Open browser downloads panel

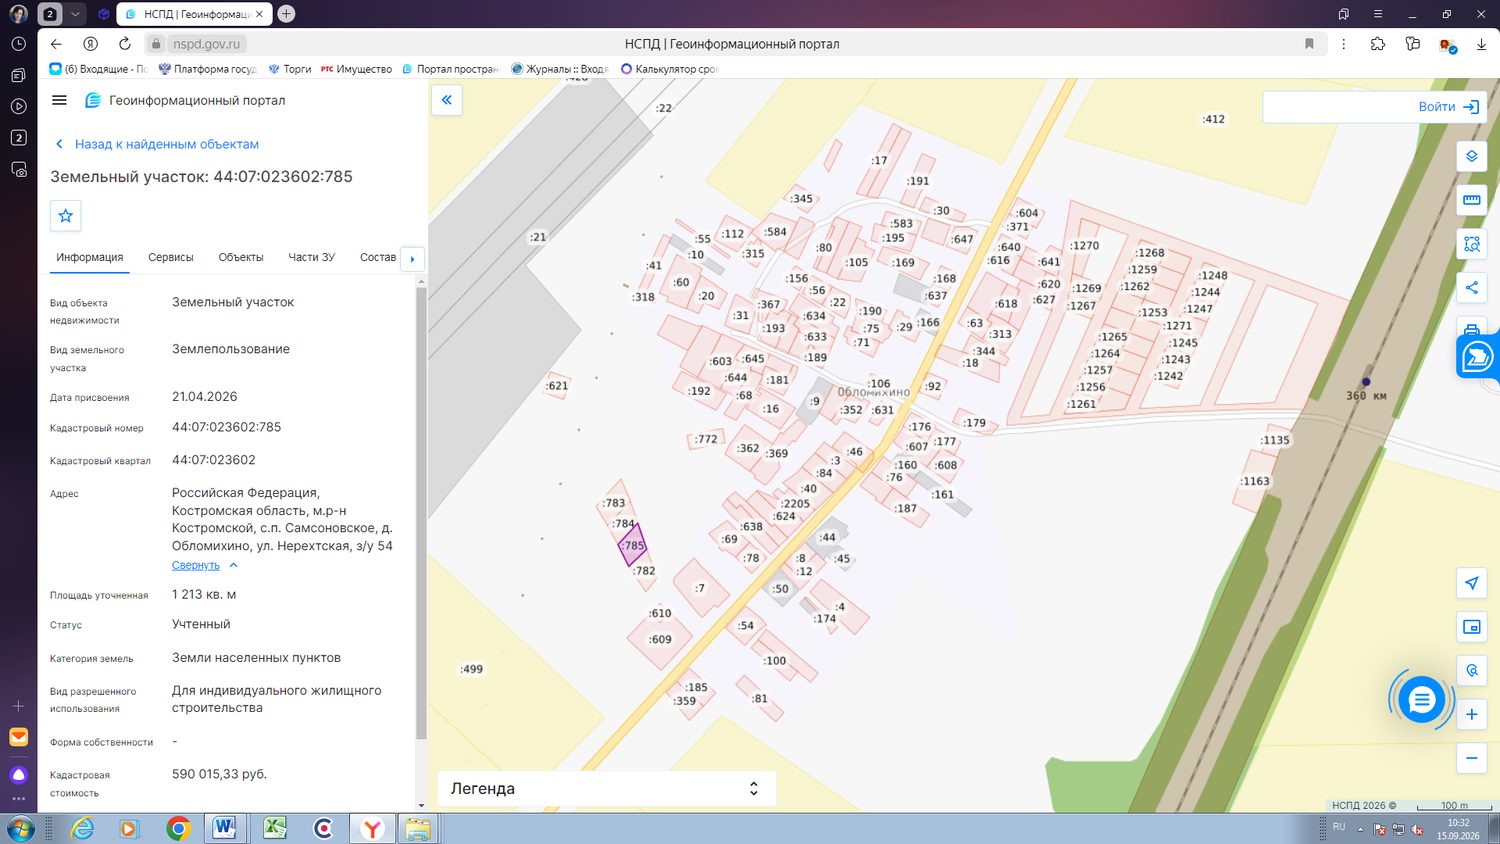[x=1481, y=44]
